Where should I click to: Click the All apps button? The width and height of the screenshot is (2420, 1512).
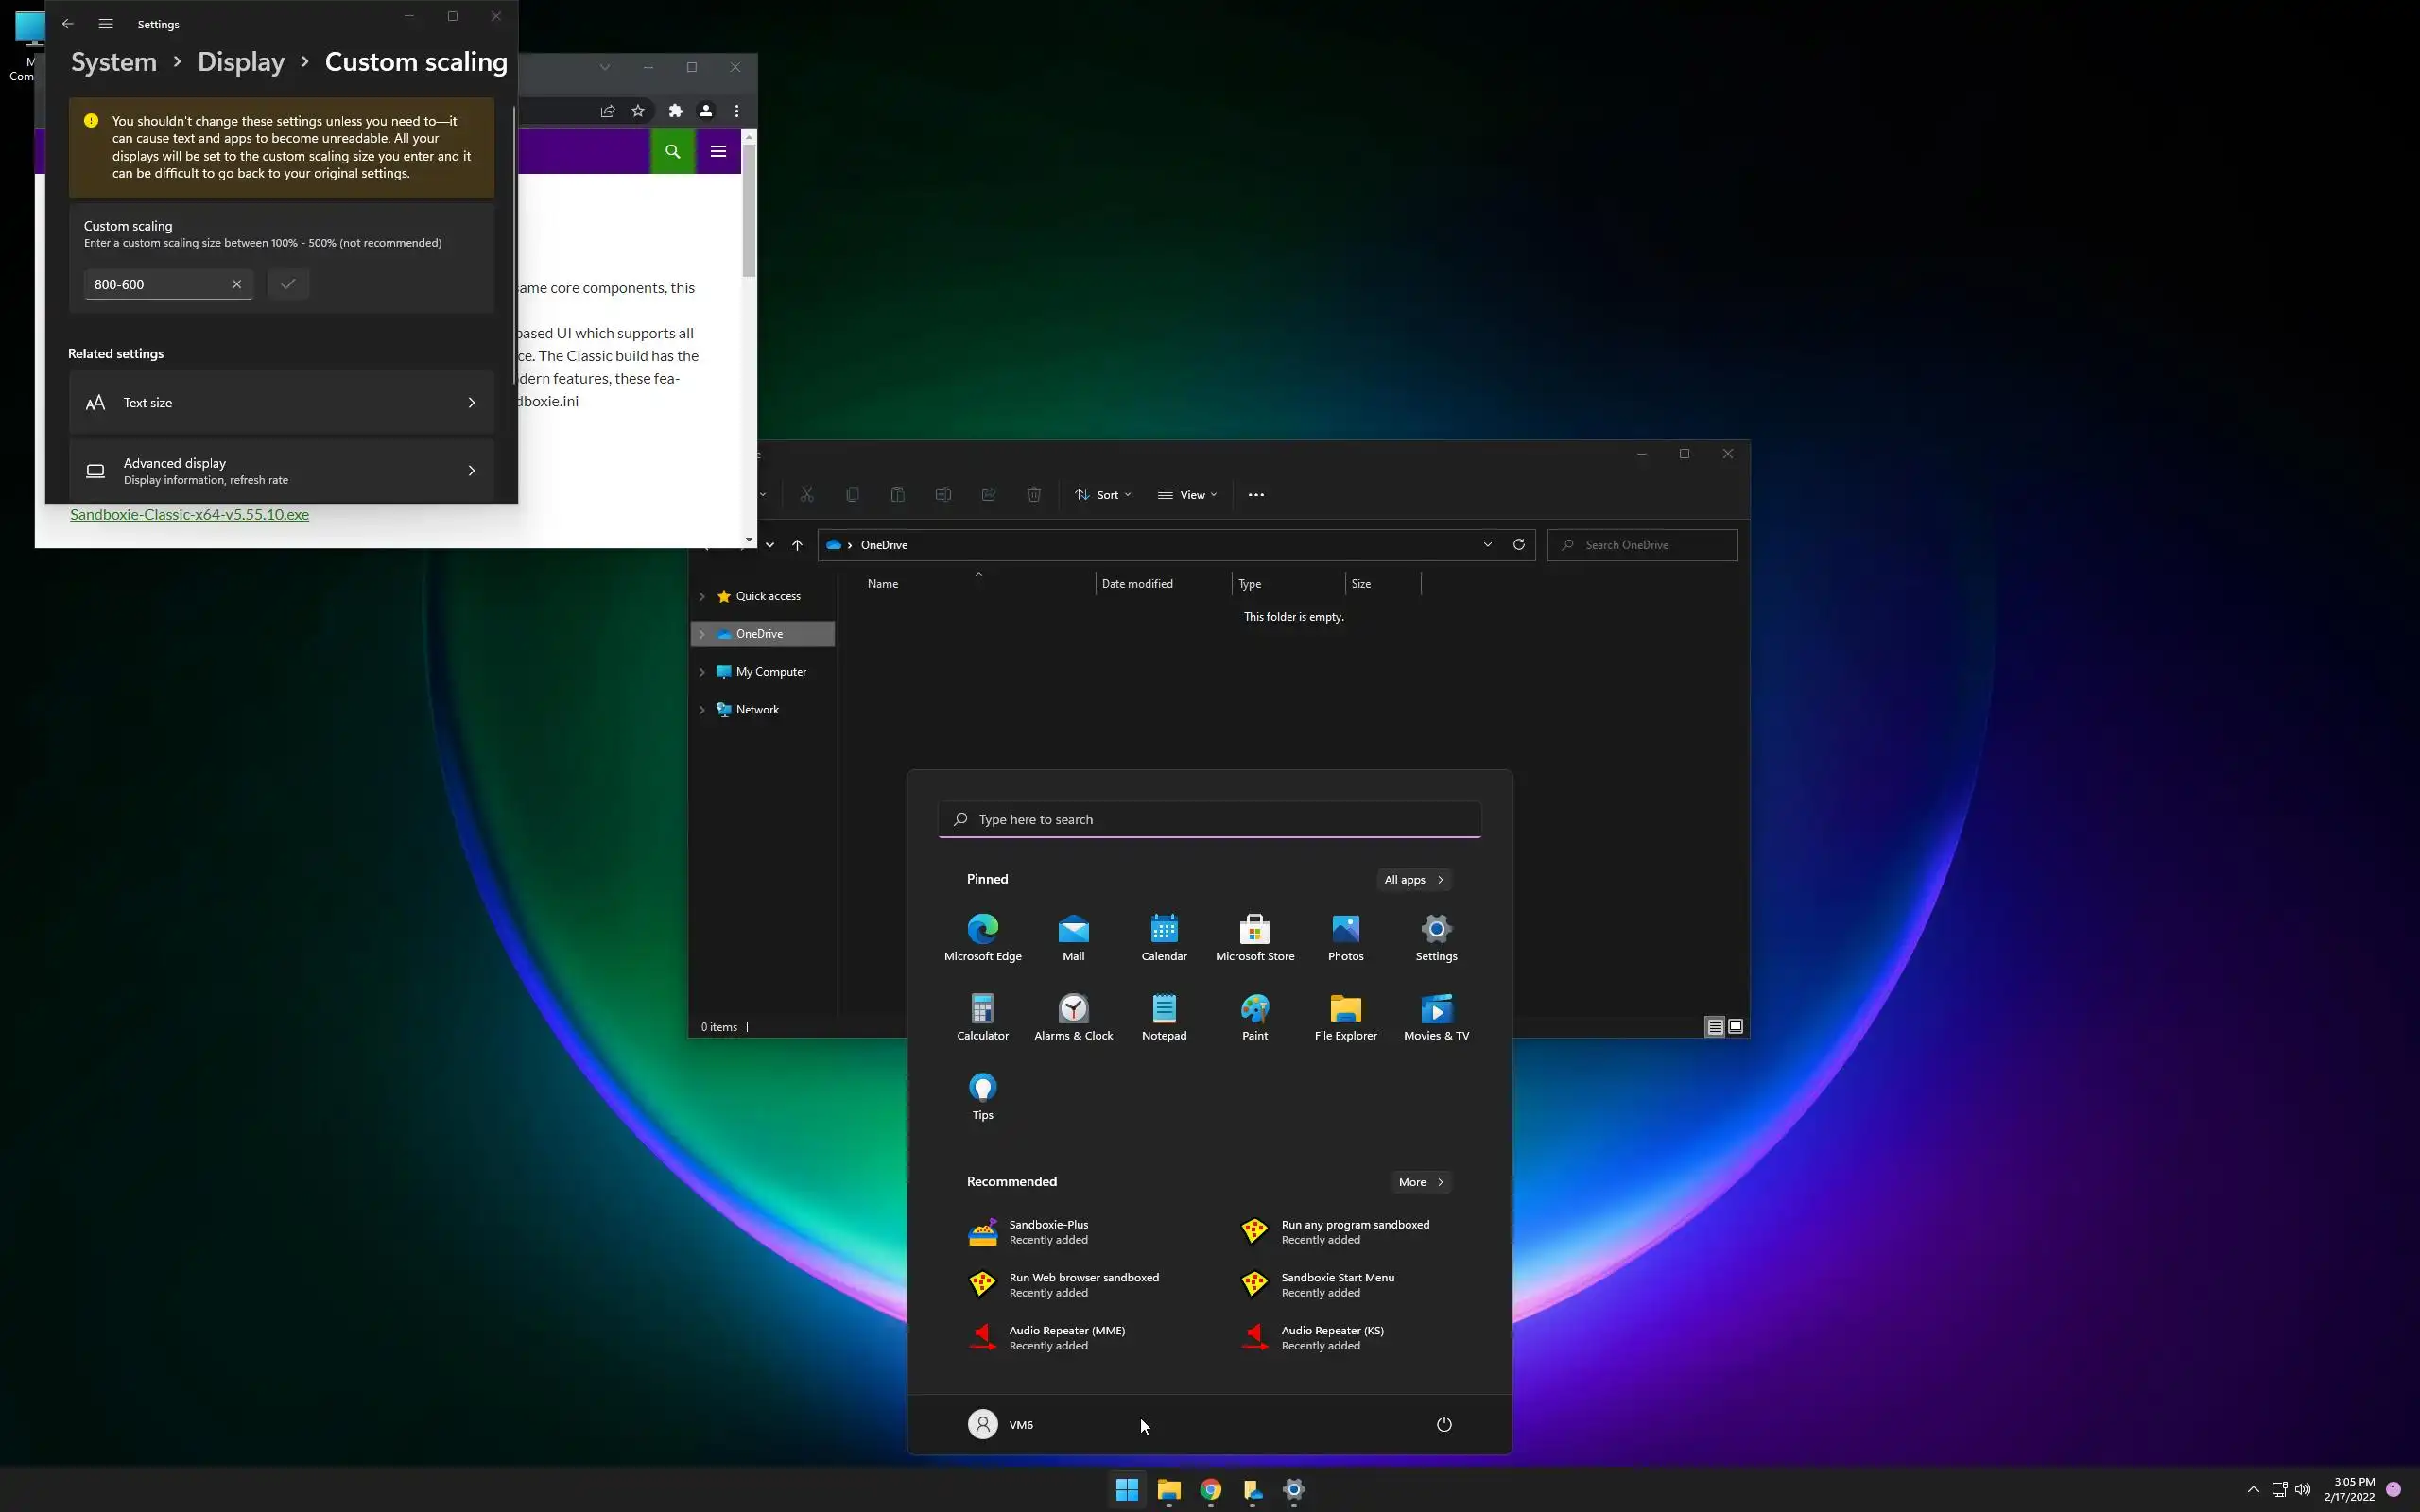pos(1413,879)
